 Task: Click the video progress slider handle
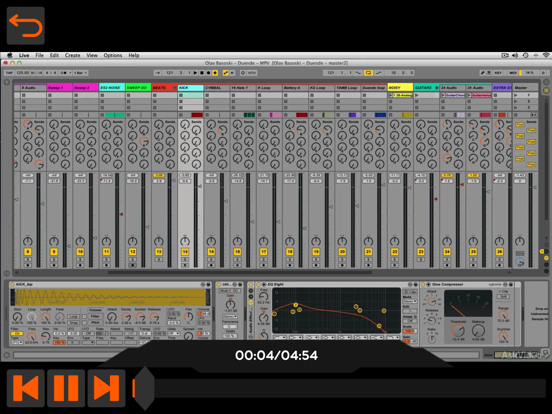pyautogui.click(x=144, y=388)
